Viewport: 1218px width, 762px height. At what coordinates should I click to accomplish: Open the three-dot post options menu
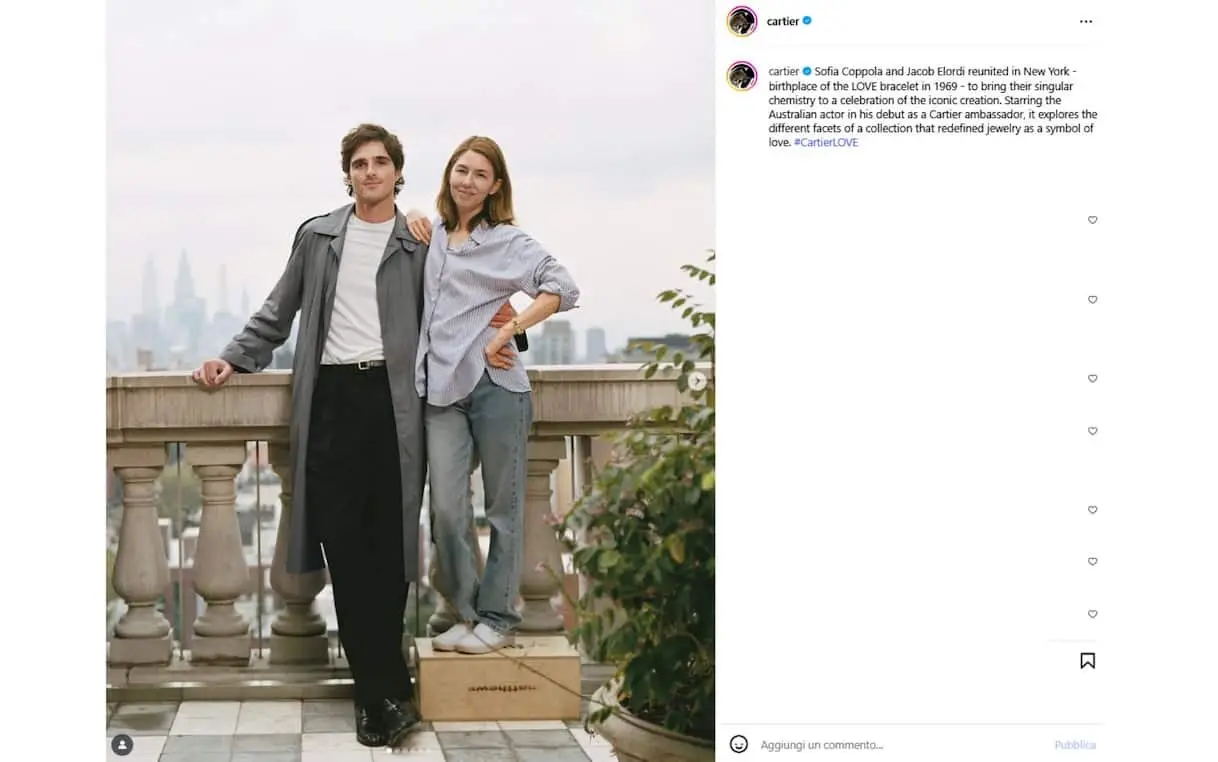(1085, 21)
